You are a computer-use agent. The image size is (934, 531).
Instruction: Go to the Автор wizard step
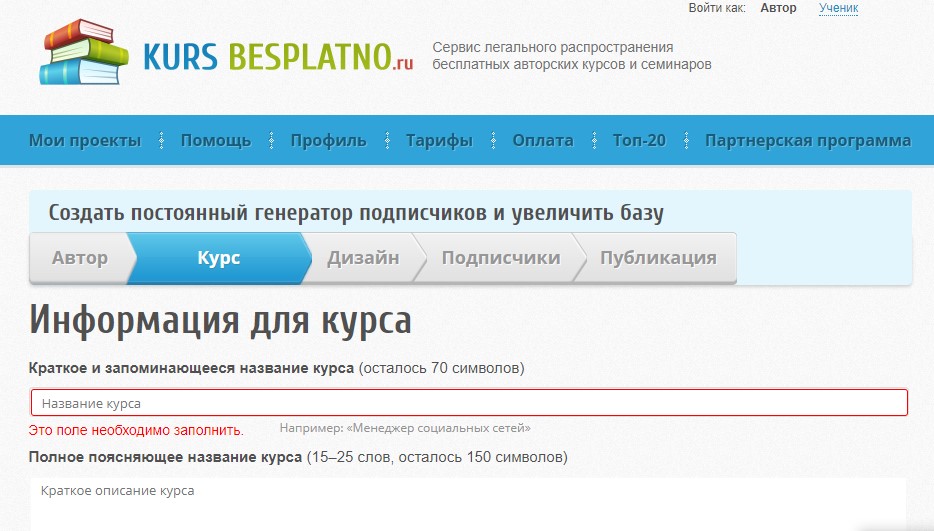(80, 258)
